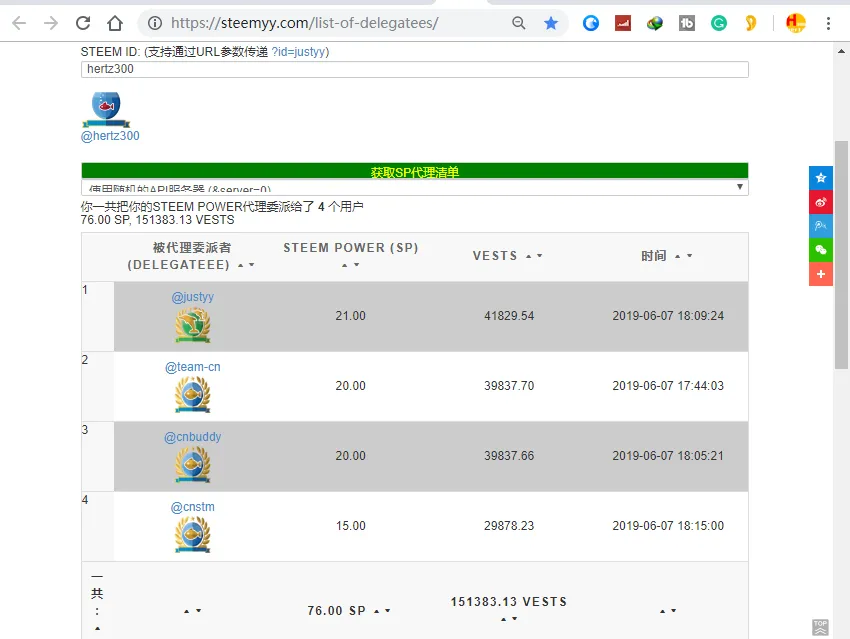Screen dimensions: 850x639
Task: Open the gray tb extension icon
Action: (687, 23)
